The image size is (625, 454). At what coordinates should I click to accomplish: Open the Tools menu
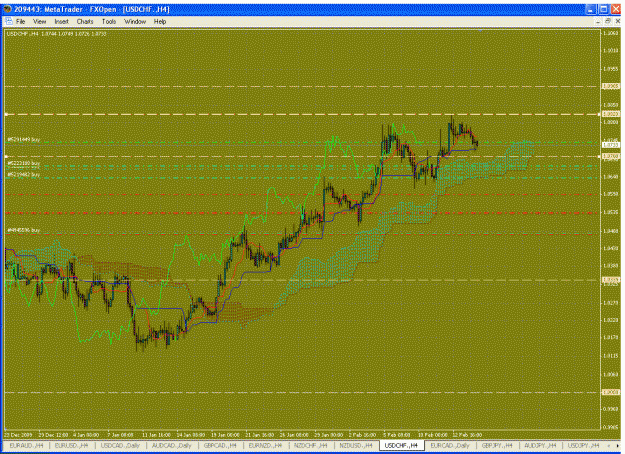pyautogui.click(x=109, y=22)
